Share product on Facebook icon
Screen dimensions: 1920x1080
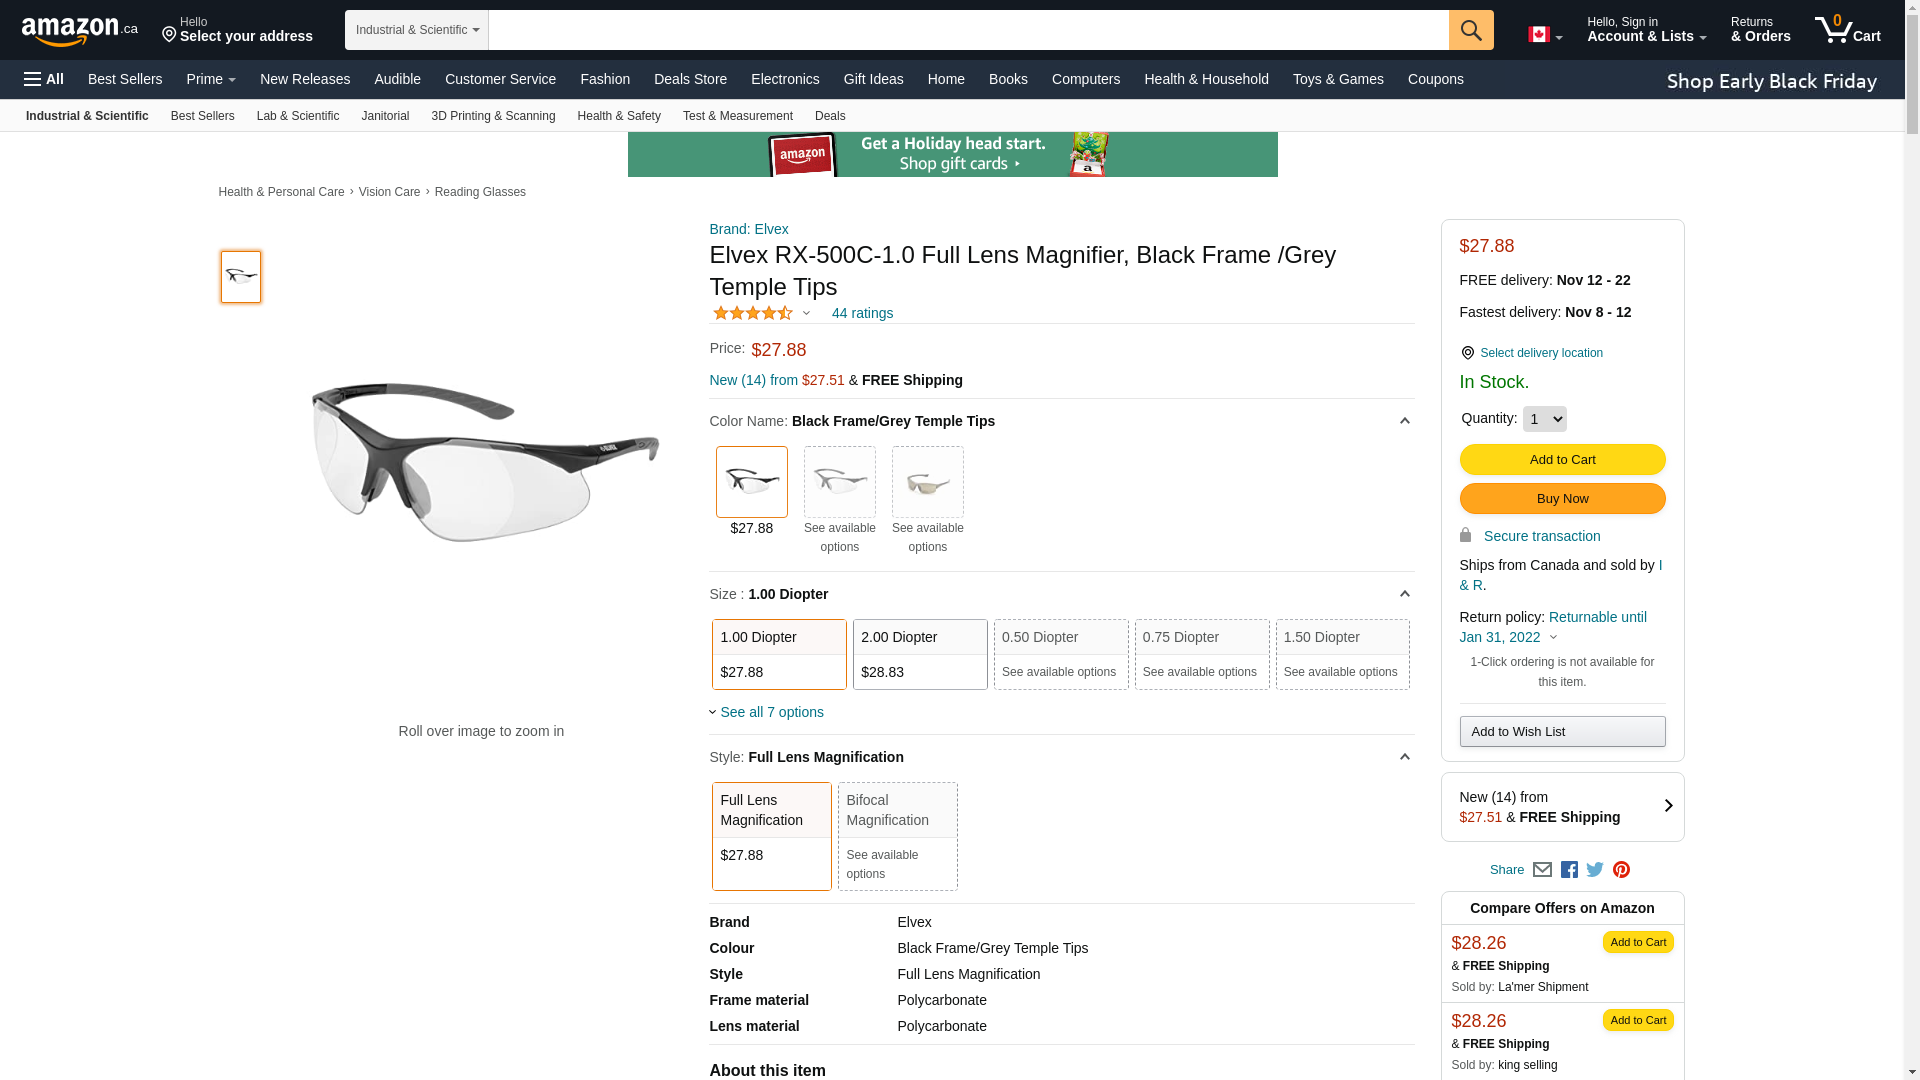(1569, 870)
